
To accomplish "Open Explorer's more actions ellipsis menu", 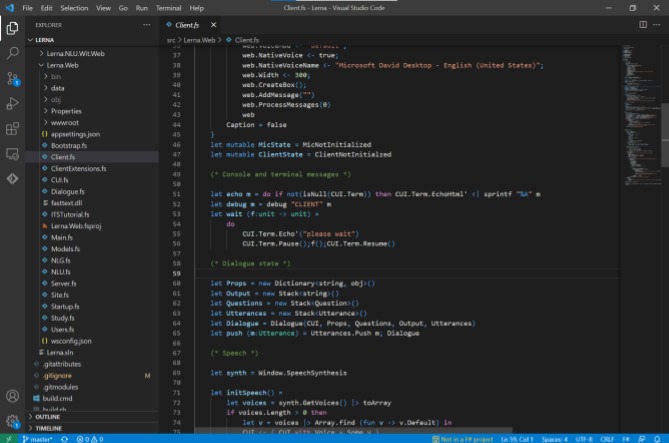I will click(x=148, y=23).
